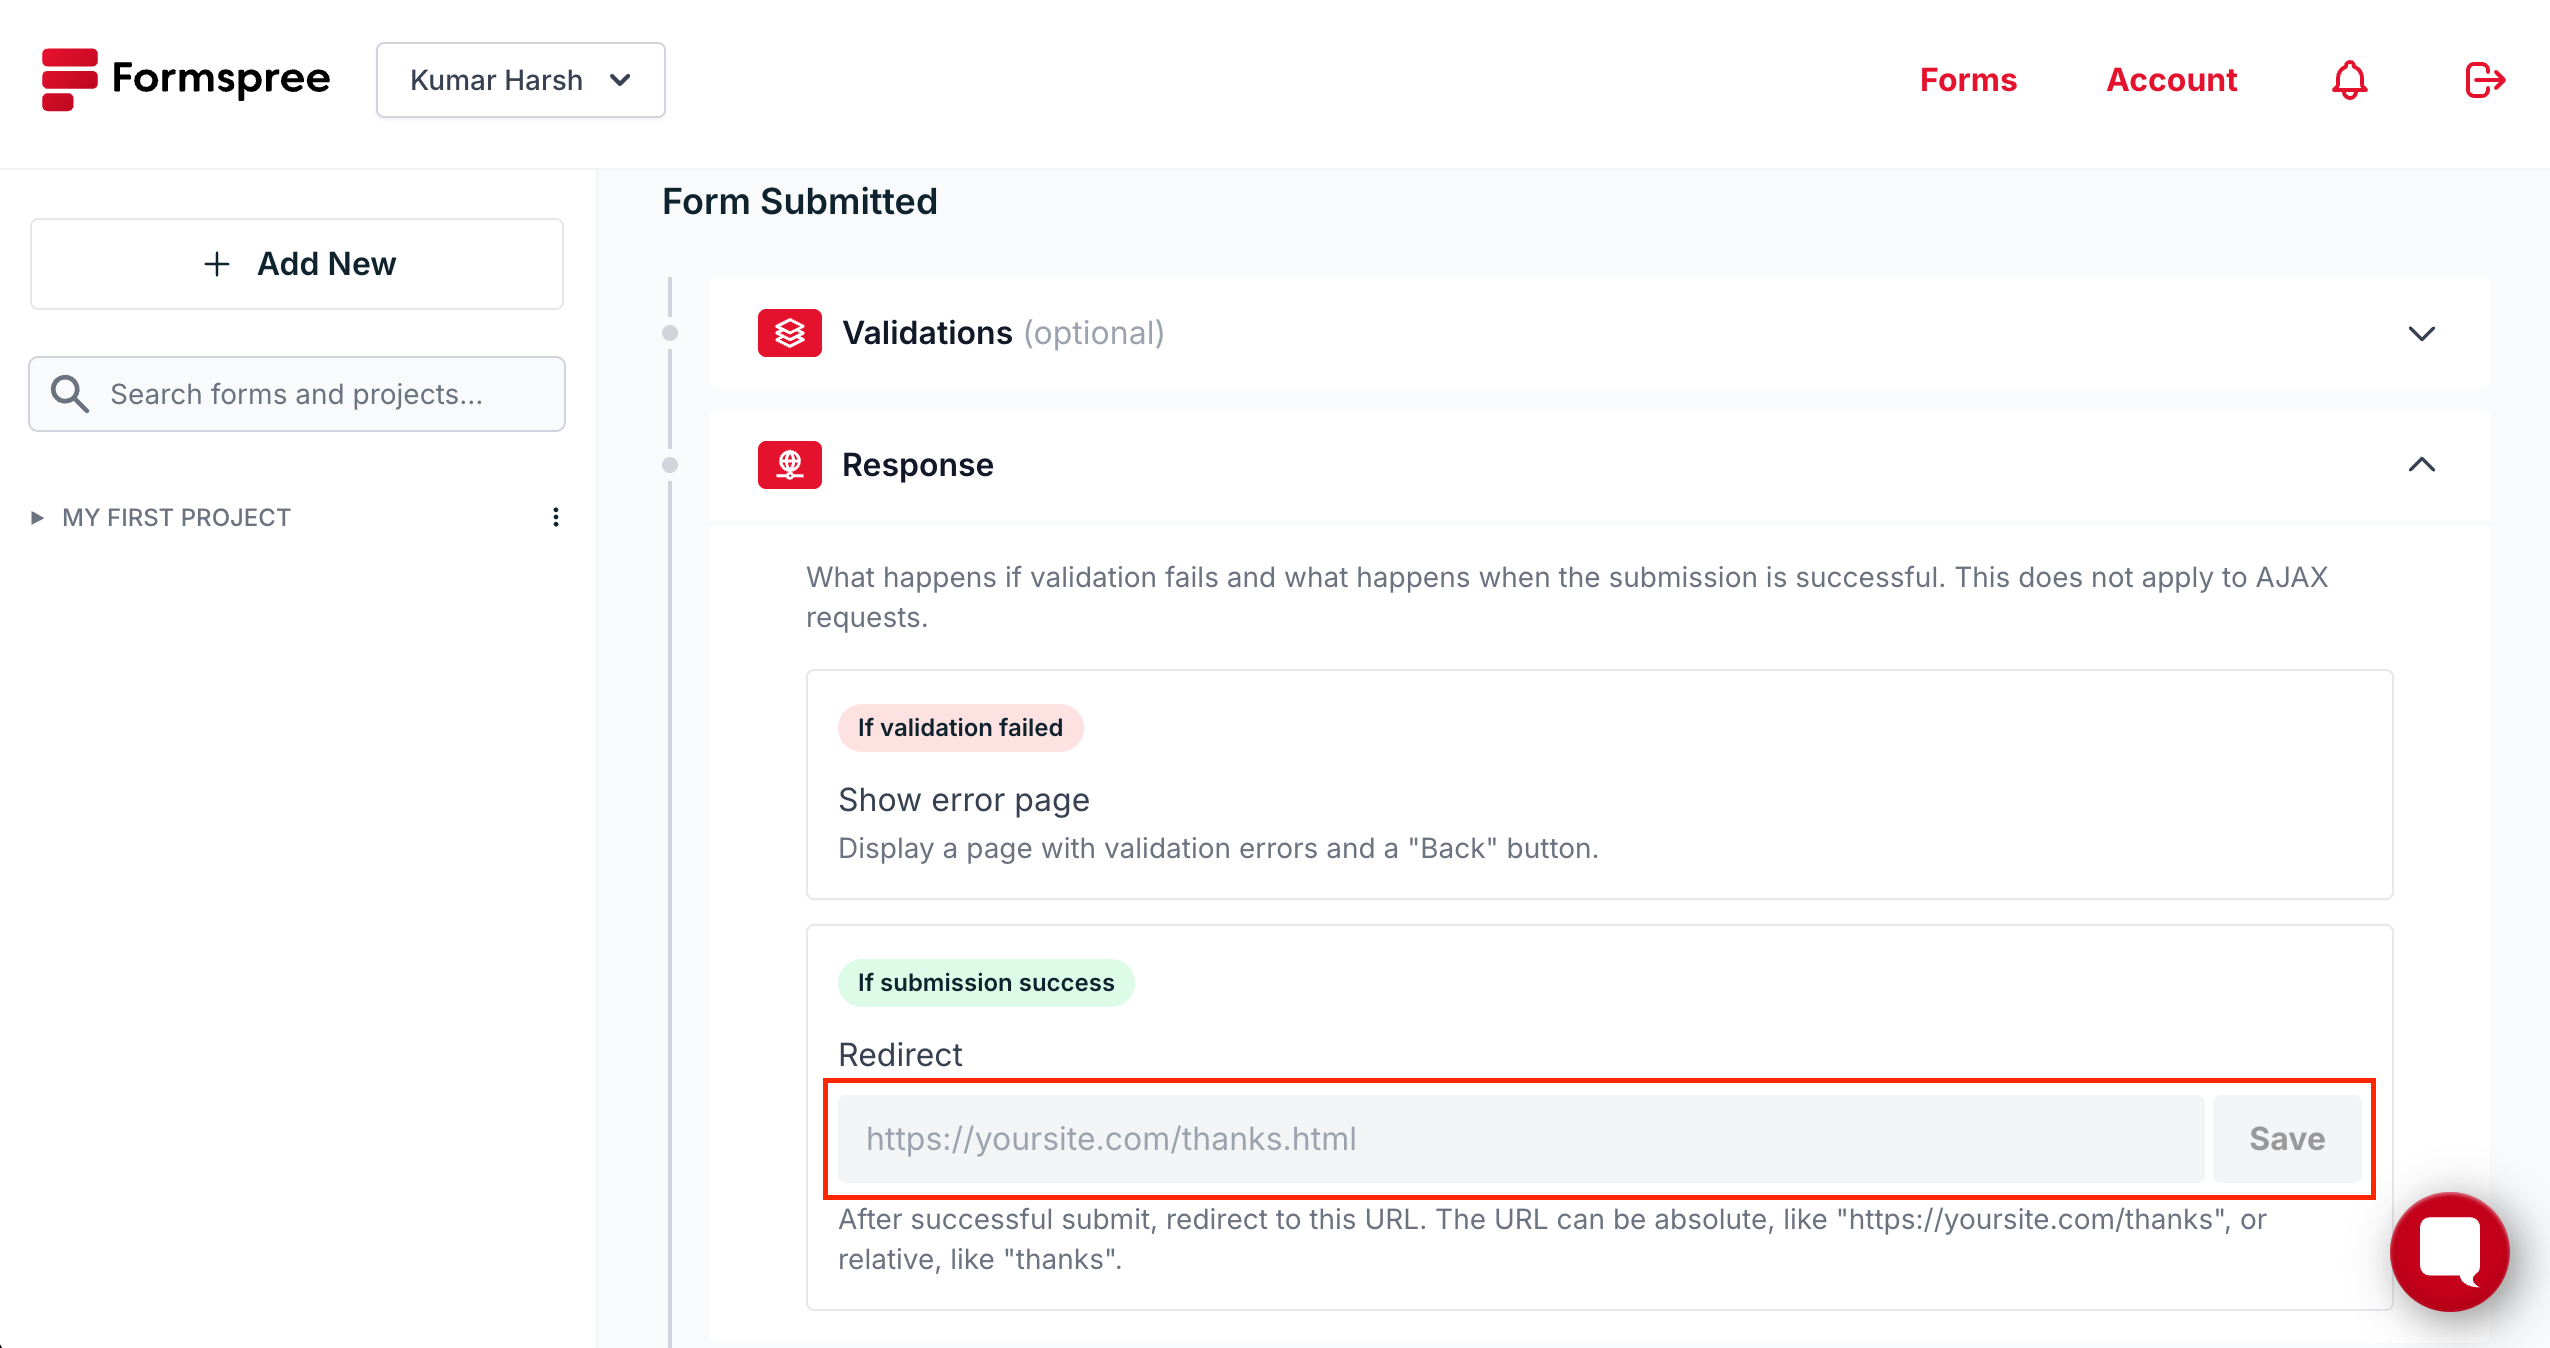Screen dimensions: 2550x1348
Task: Collapse the Response section
Action: 2421,465
